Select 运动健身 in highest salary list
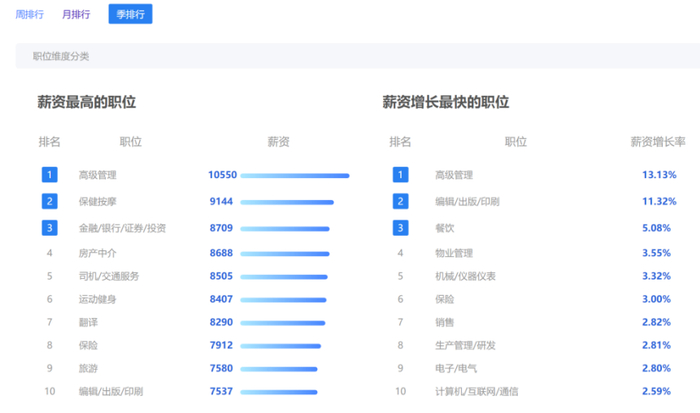This screenshot has width=700, height=413. 98,299
